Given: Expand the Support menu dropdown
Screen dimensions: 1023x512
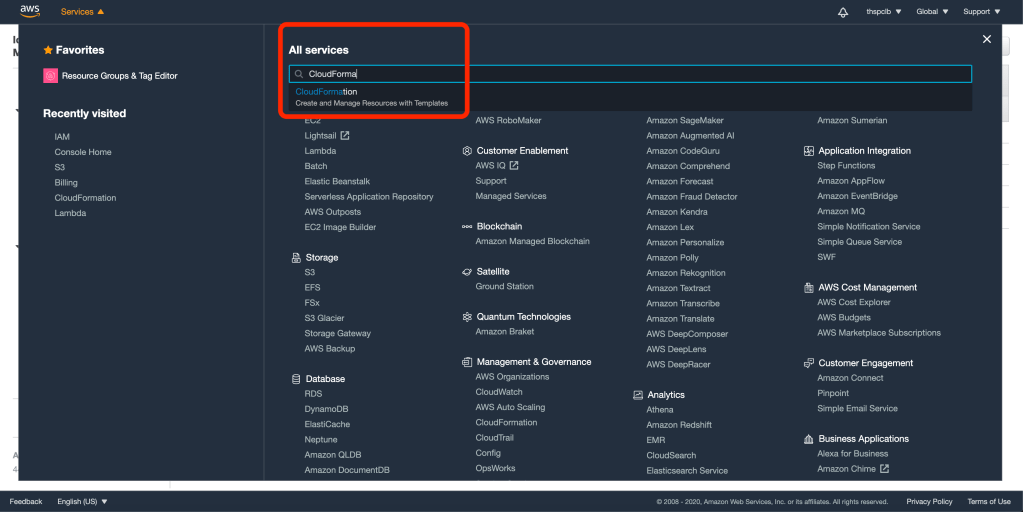Looking at the screenshot, I should tap(980, 12).
